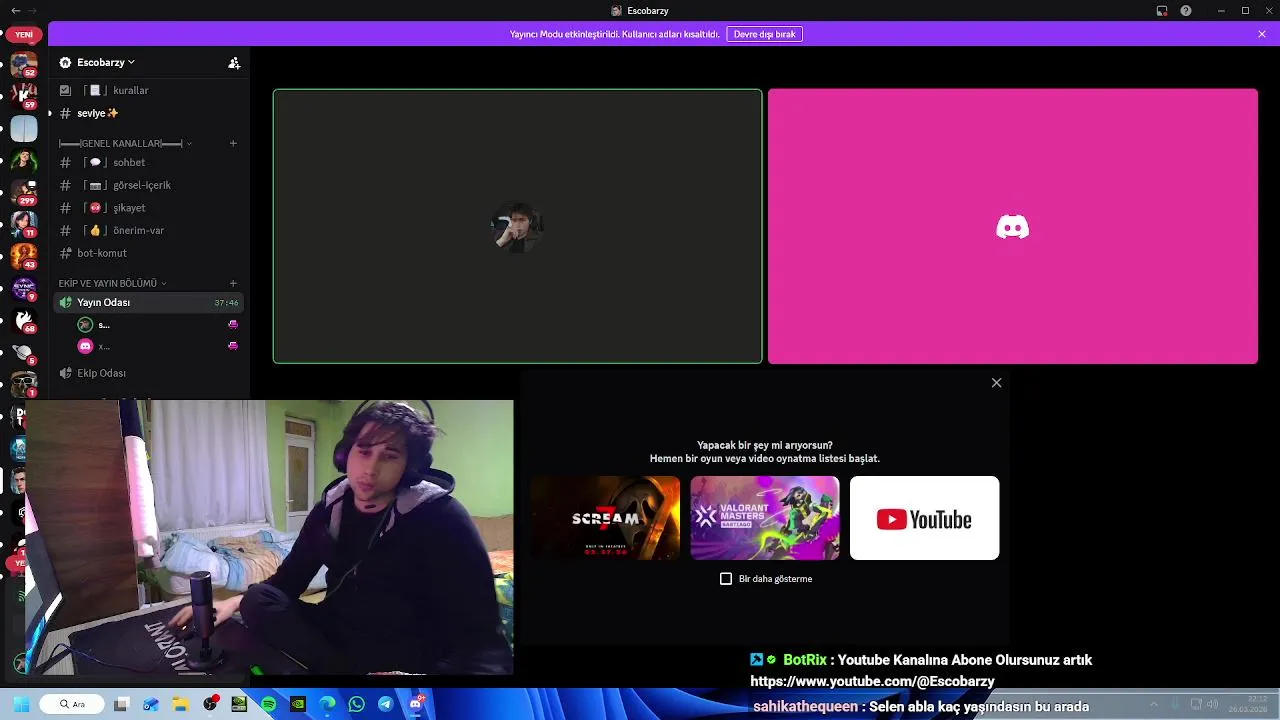Open the bot-komut channel
Screen dimensions: 1280x720
pos(150,253)
